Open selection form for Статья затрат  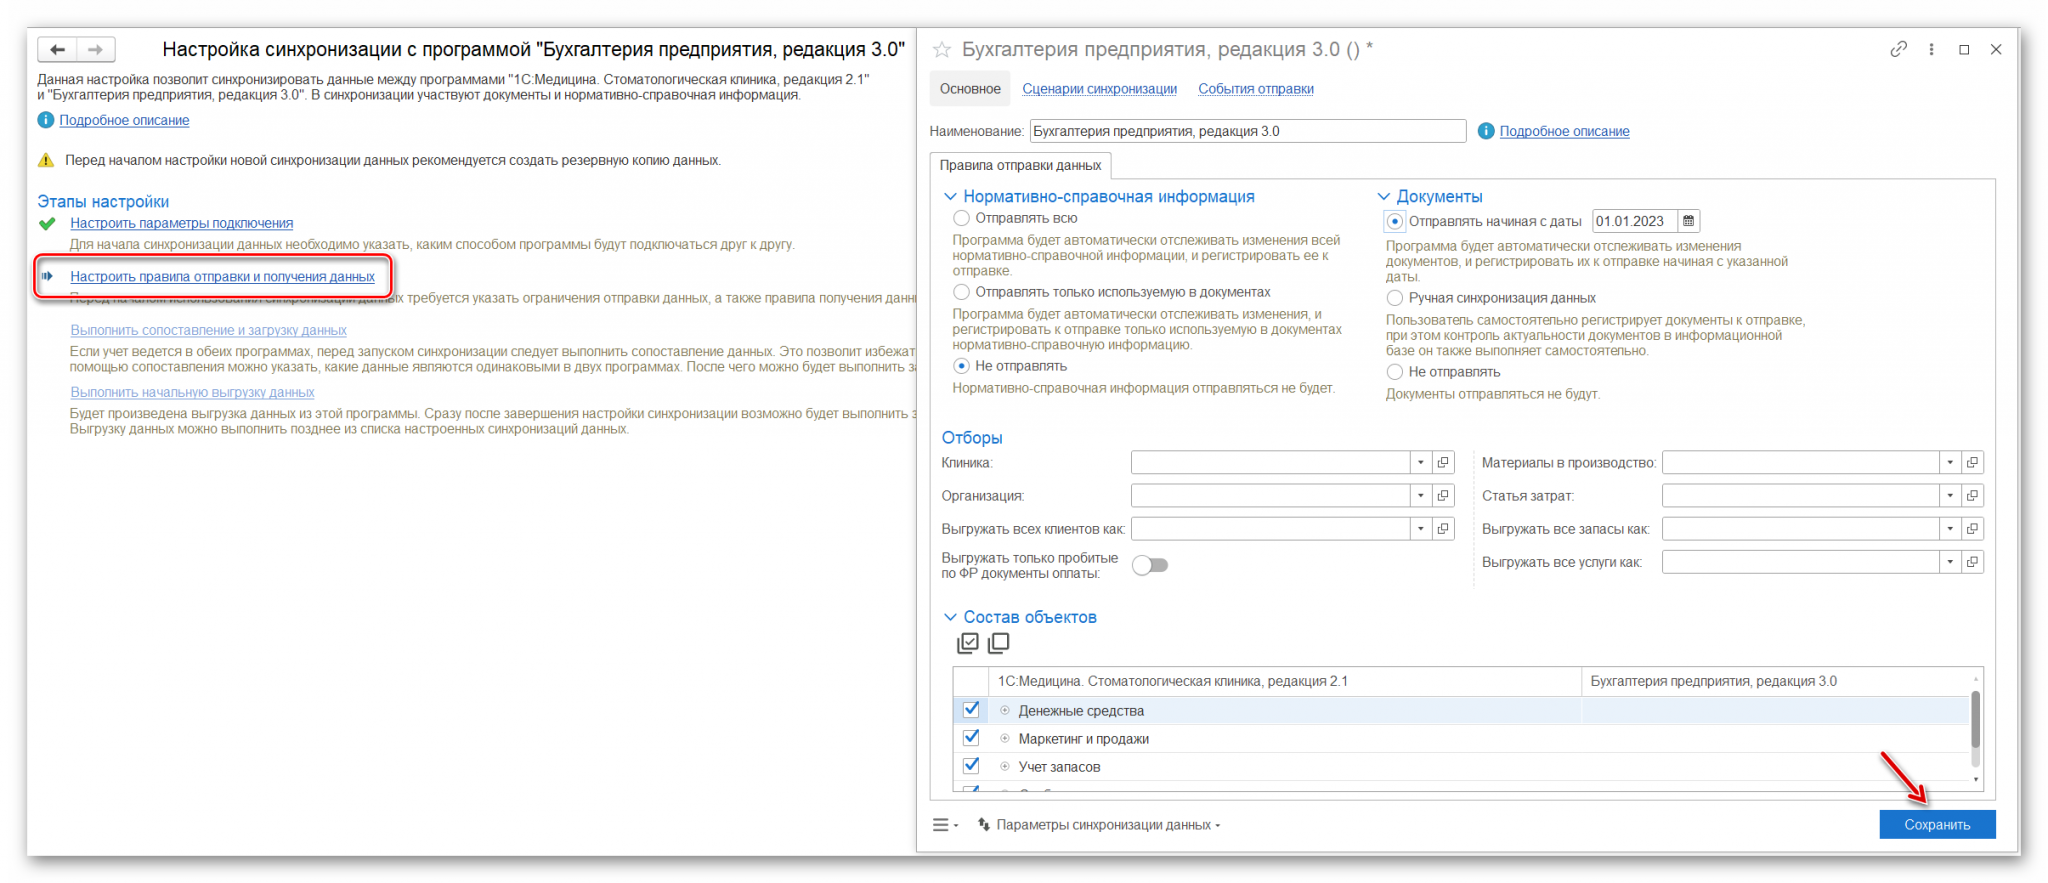coord(1972,496)
